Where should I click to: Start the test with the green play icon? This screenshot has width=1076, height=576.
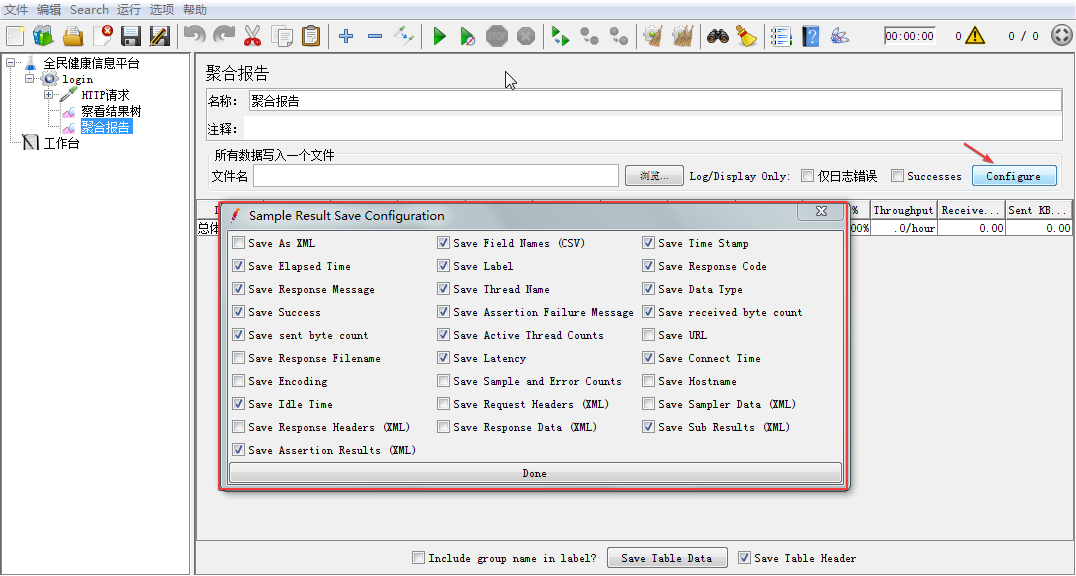438,35
